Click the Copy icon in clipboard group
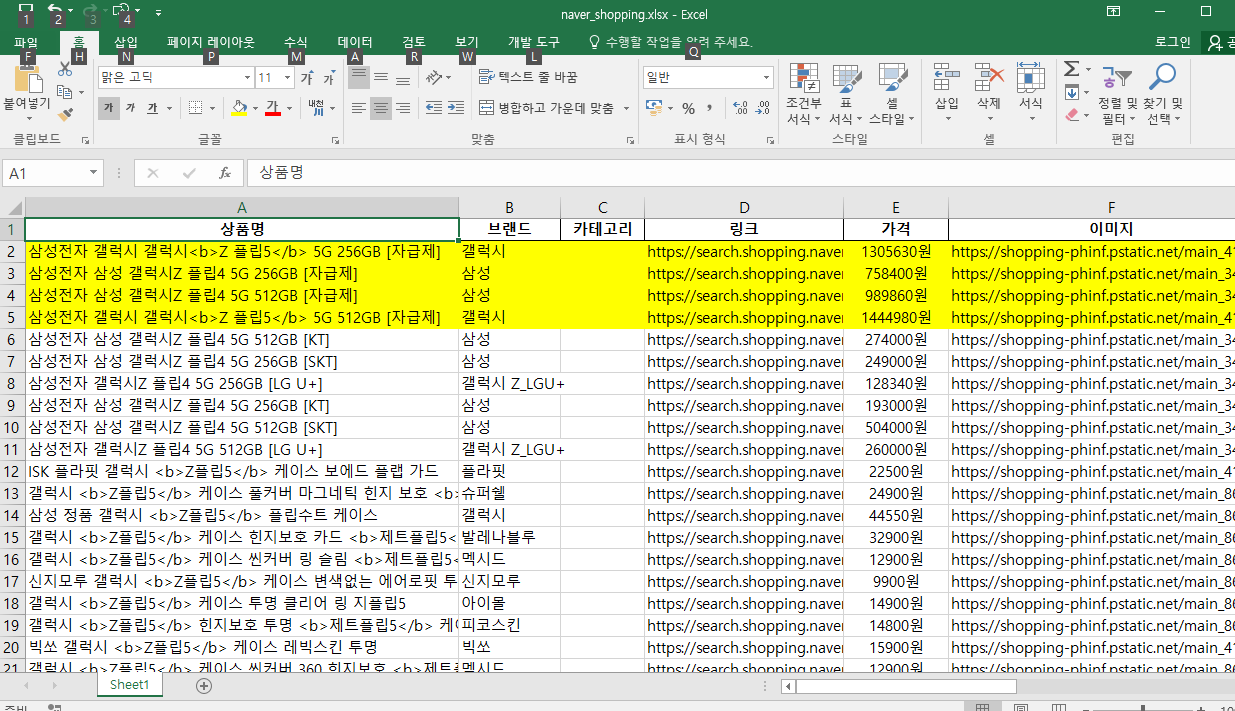The image size is (1235, 711). point(65,92)
